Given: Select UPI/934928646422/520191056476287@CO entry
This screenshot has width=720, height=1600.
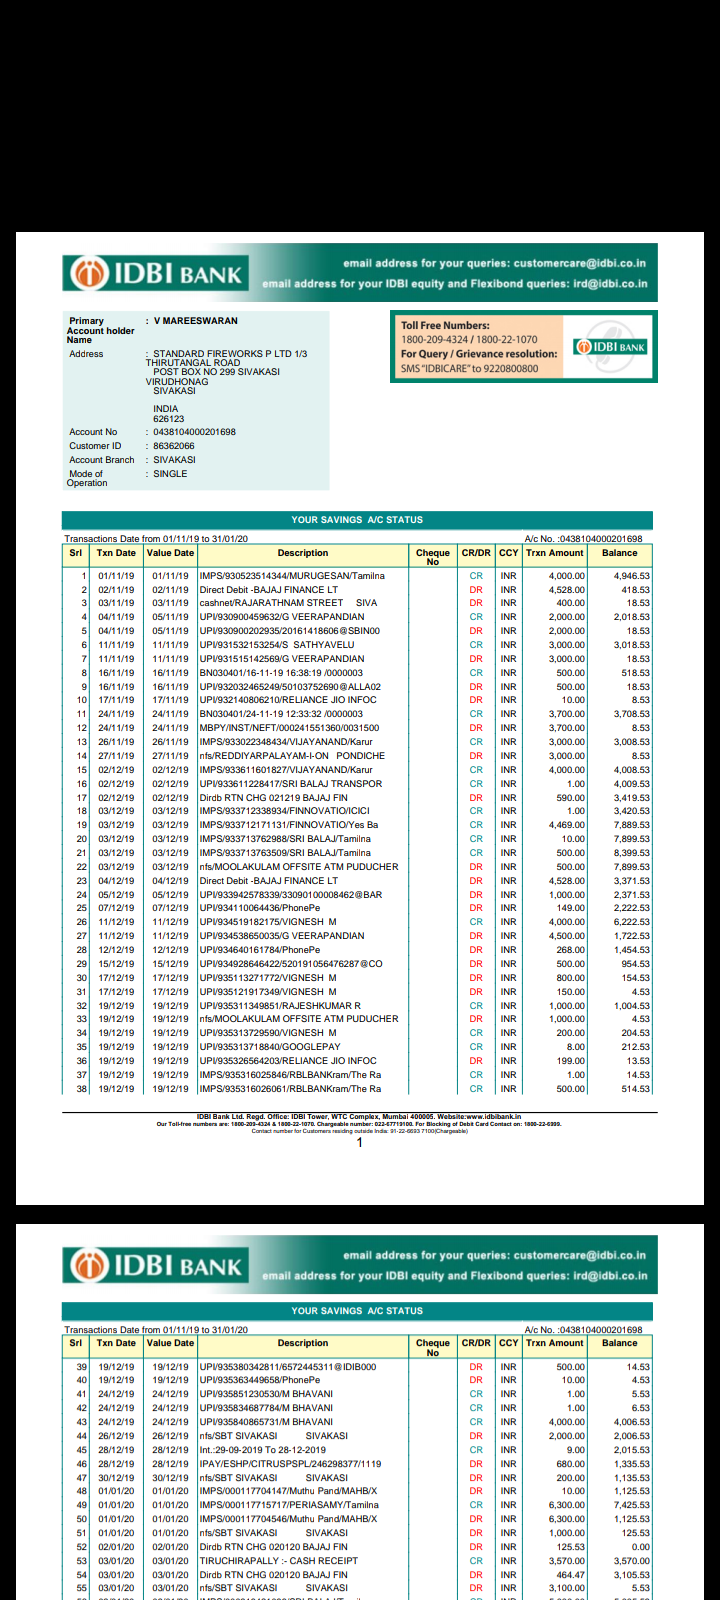Looking at the screenshot, I should coord(291,964).
